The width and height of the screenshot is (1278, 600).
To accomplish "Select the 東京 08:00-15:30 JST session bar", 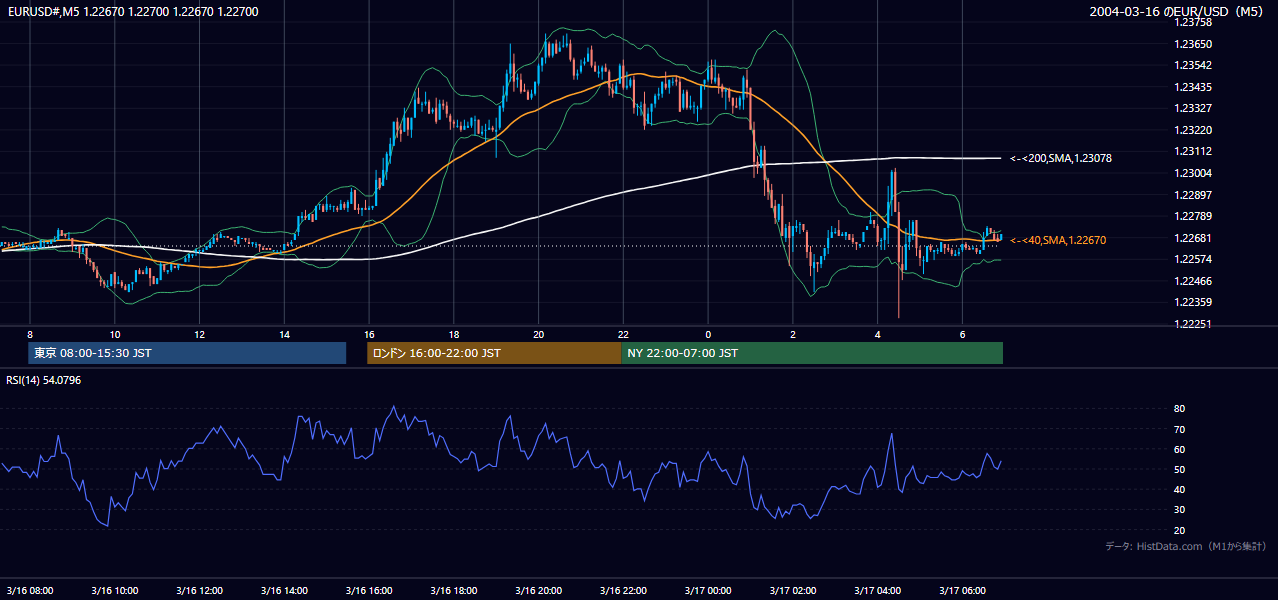I will pos(187,353).
